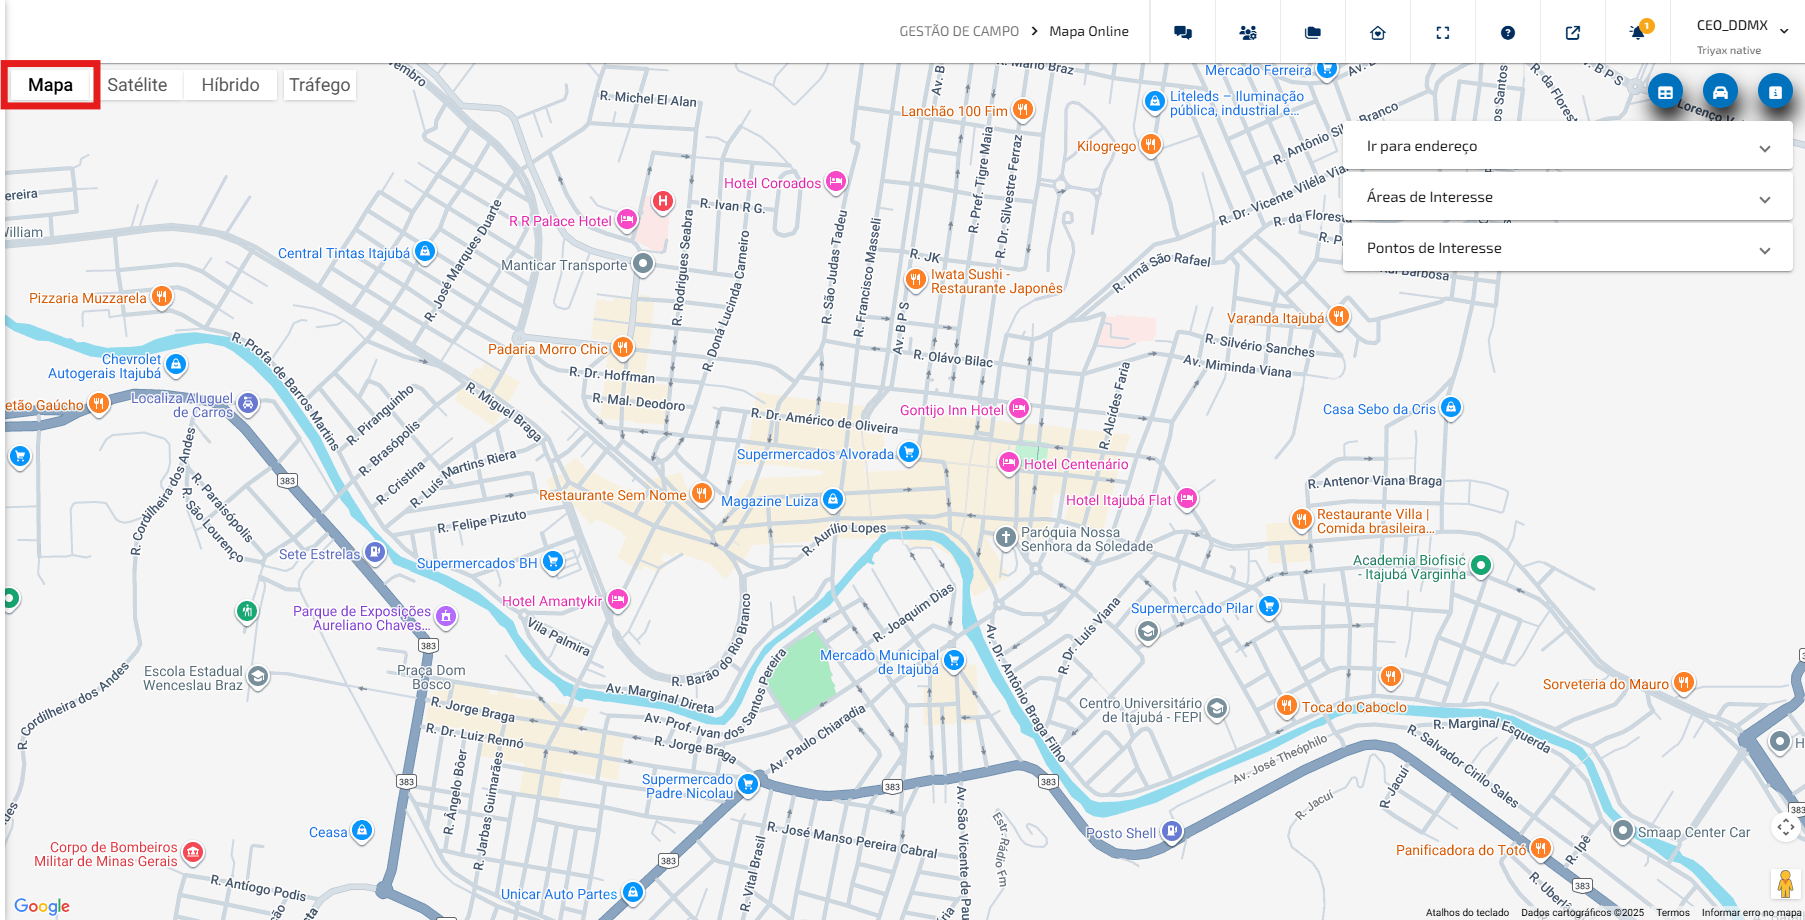Image resolution: width=1805 pixels, height=920 pixels.
Task: Click the Iwata Sushi restaurant label
Action: pos(996,281)
